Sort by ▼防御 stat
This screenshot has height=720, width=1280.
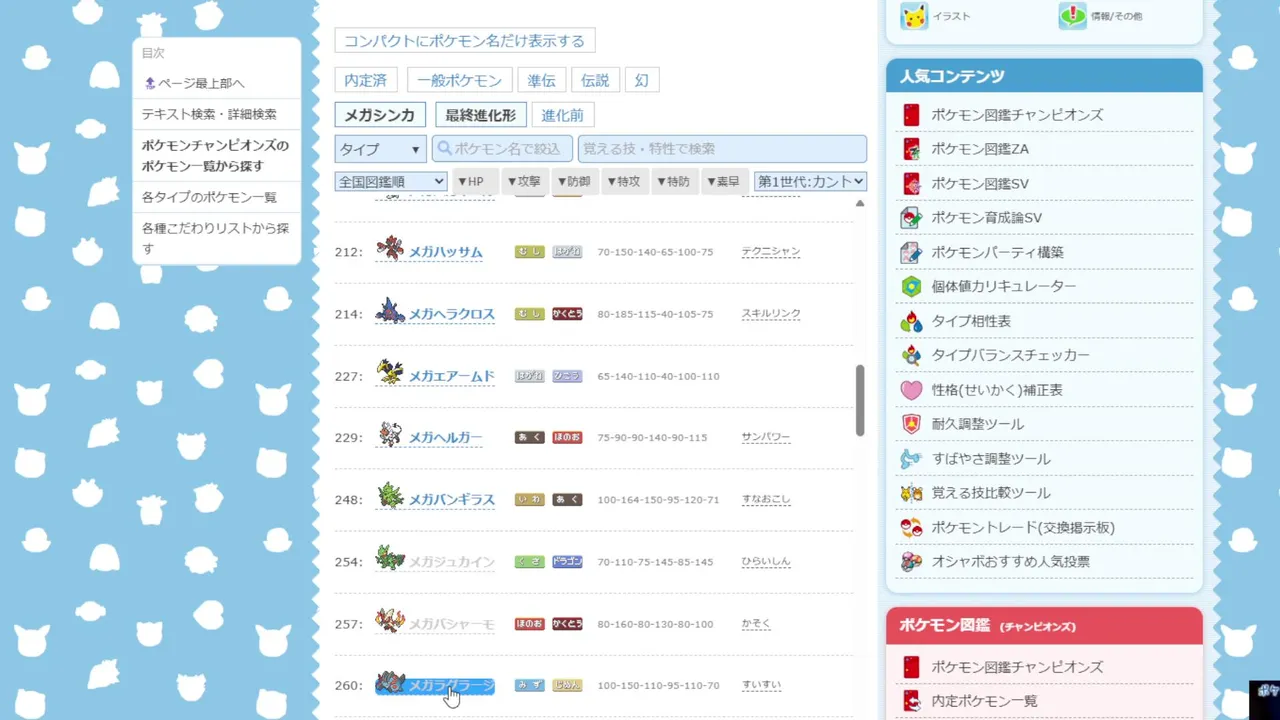[574, 181]
